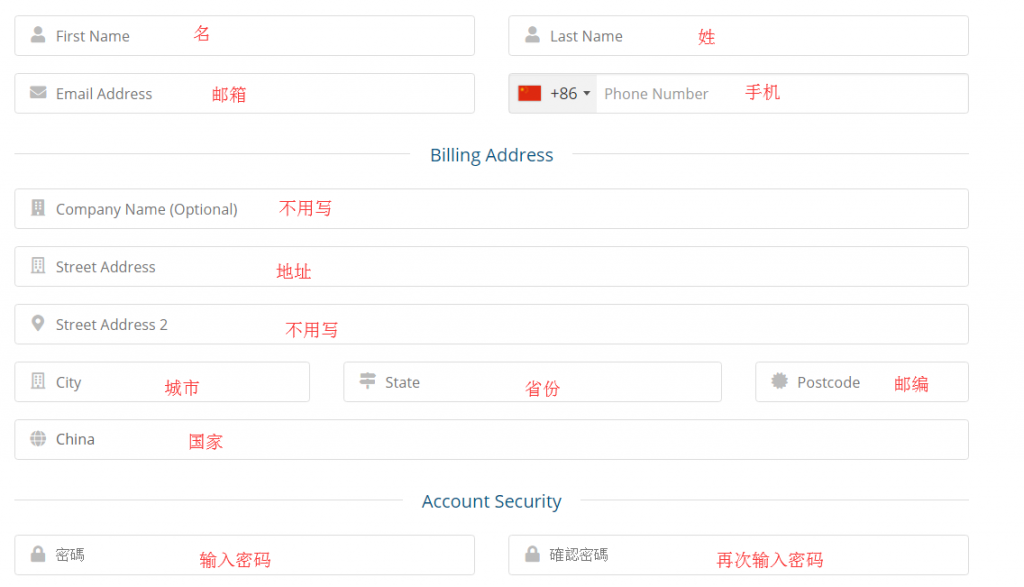Open the China country selector
Screen dimensions: 1024x587
[x=491, y=439]
